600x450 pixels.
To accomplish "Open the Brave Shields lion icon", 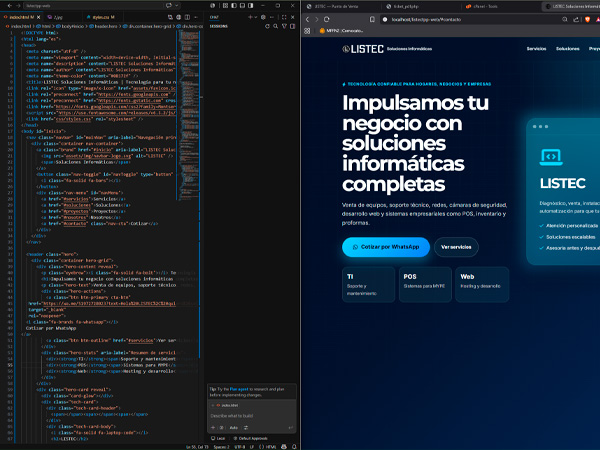I will 587,20.
